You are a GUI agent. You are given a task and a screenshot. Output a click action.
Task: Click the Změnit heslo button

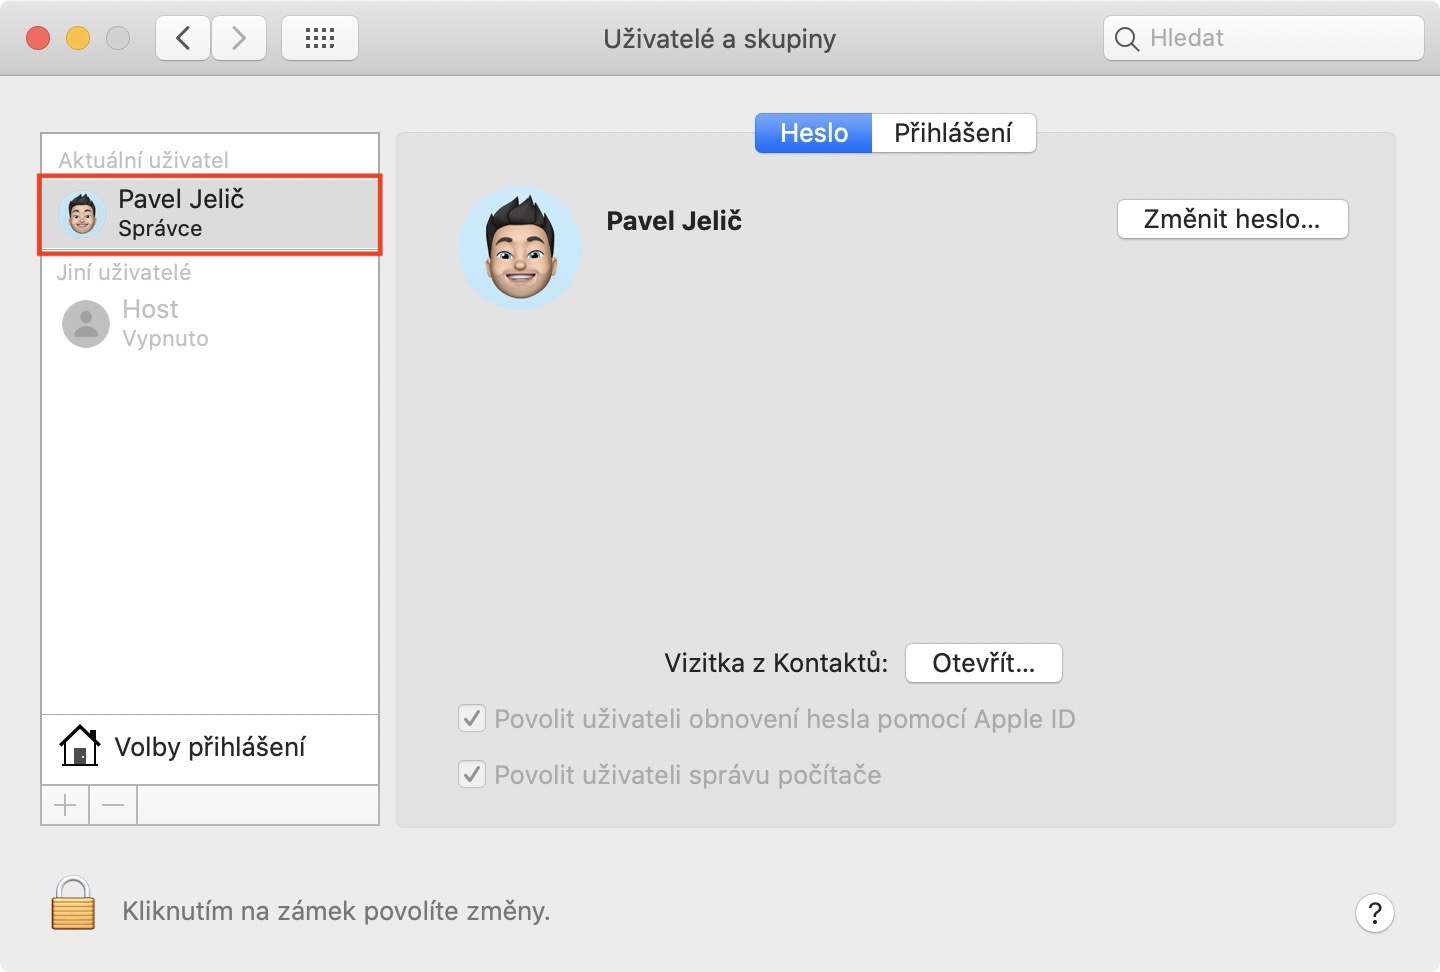[x=1232, y=219]
